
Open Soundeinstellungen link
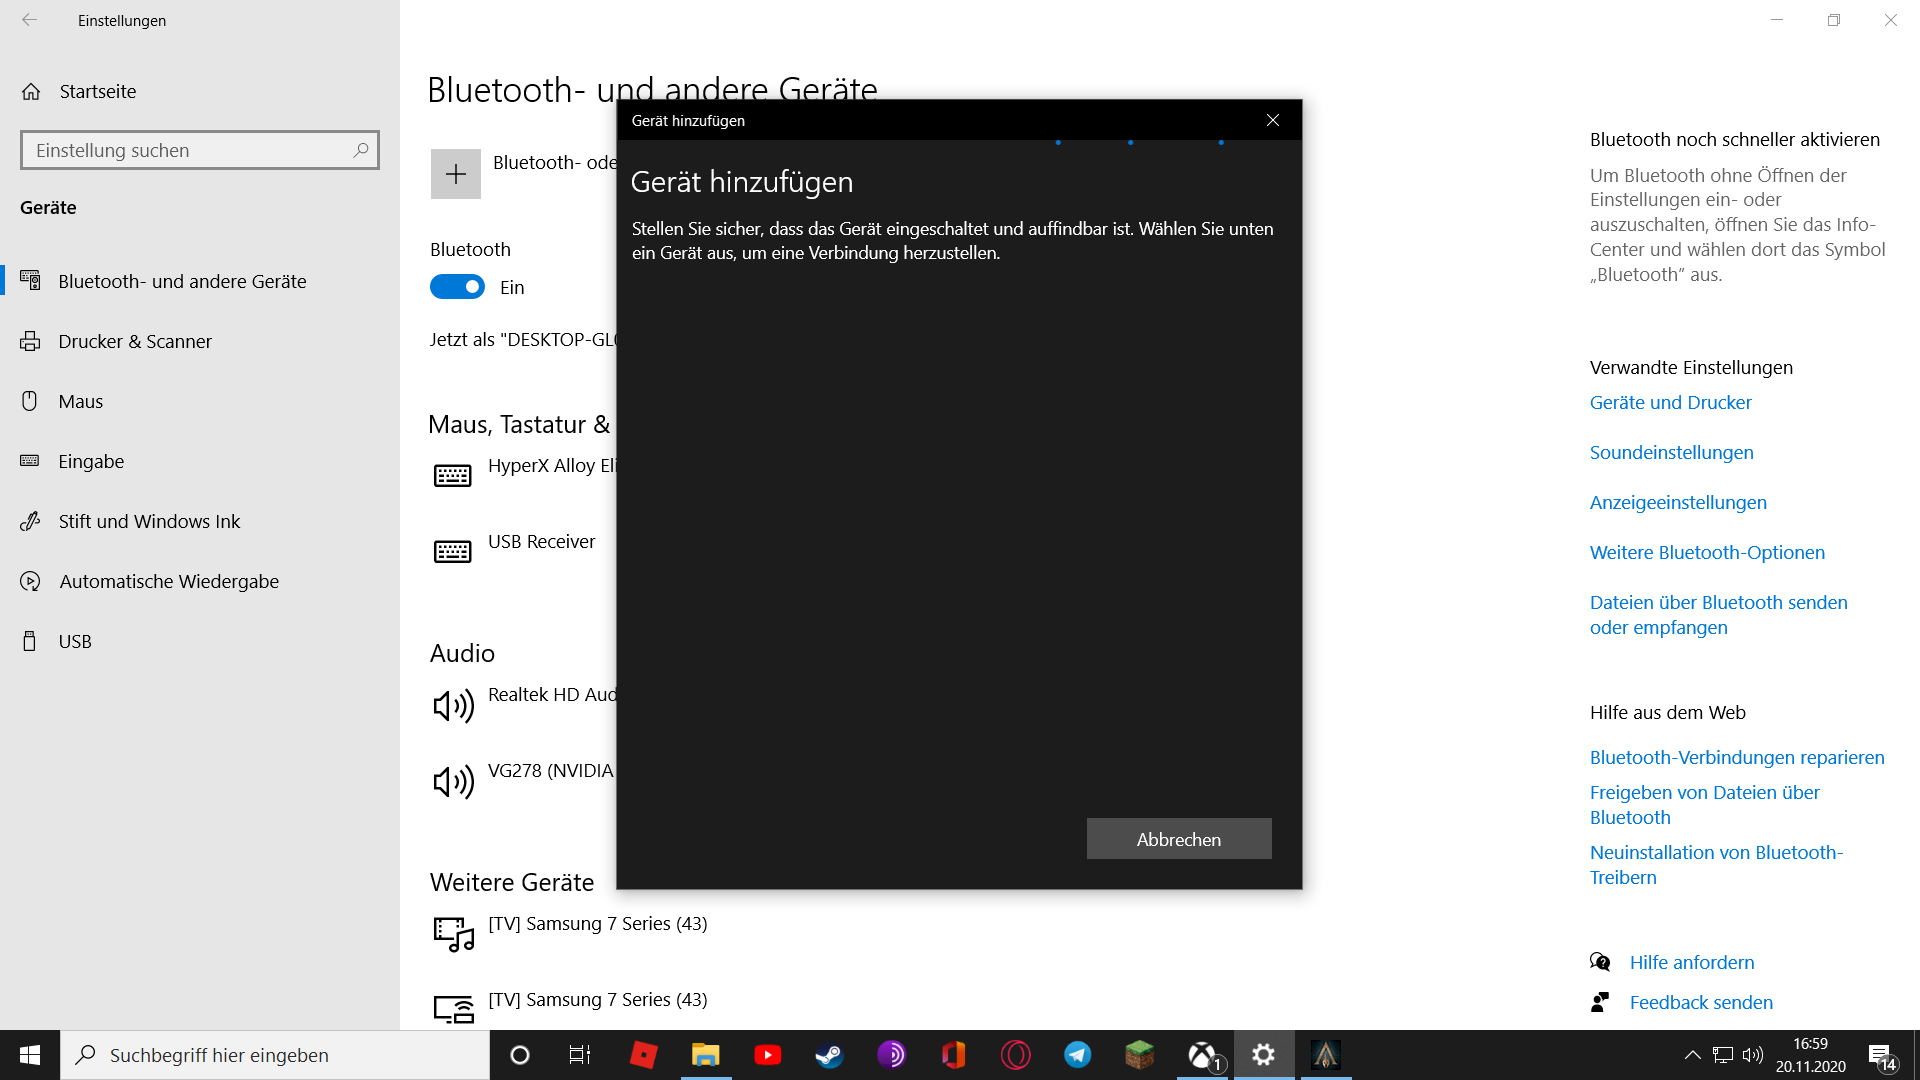(x=1671, y=452)
